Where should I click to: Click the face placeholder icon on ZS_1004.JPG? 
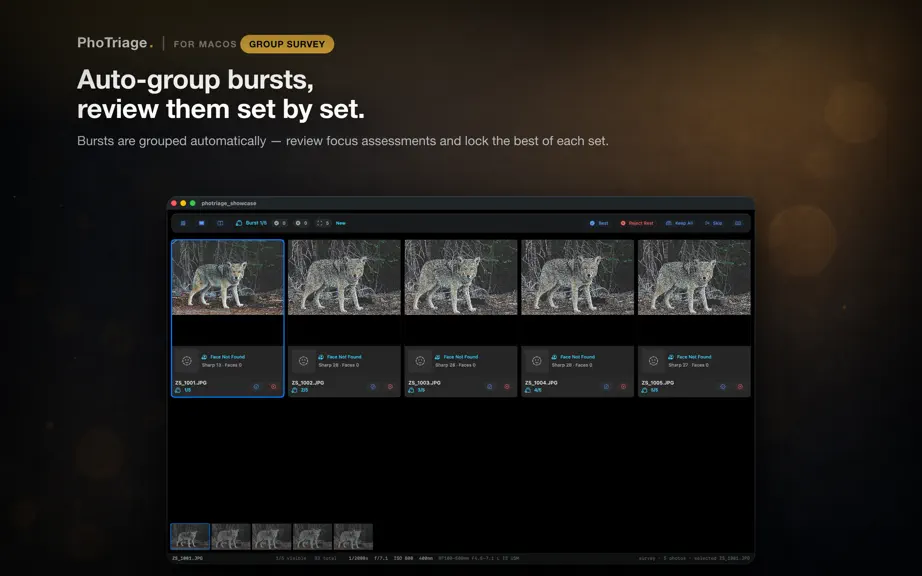click(536, 361)
